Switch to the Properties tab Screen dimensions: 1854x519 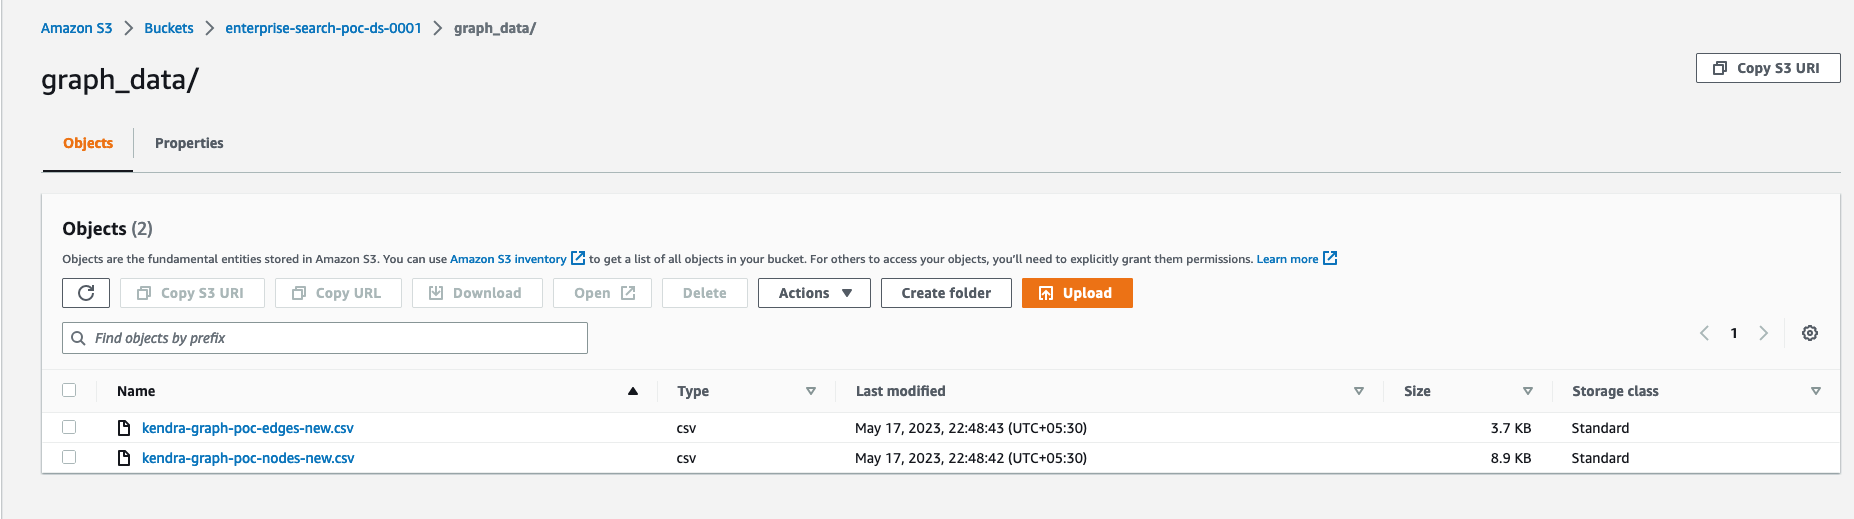[x=189, y=143]
